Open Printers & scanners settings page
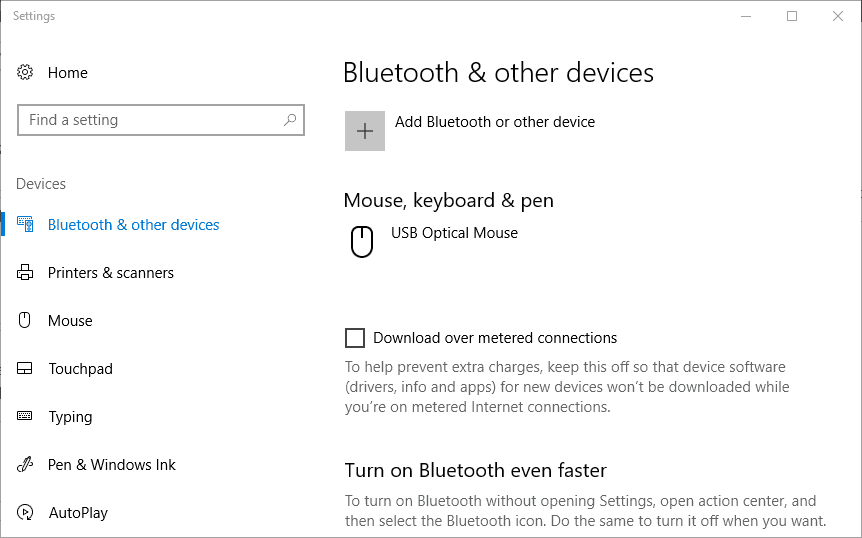862x538 pixels. coord(111,273)
